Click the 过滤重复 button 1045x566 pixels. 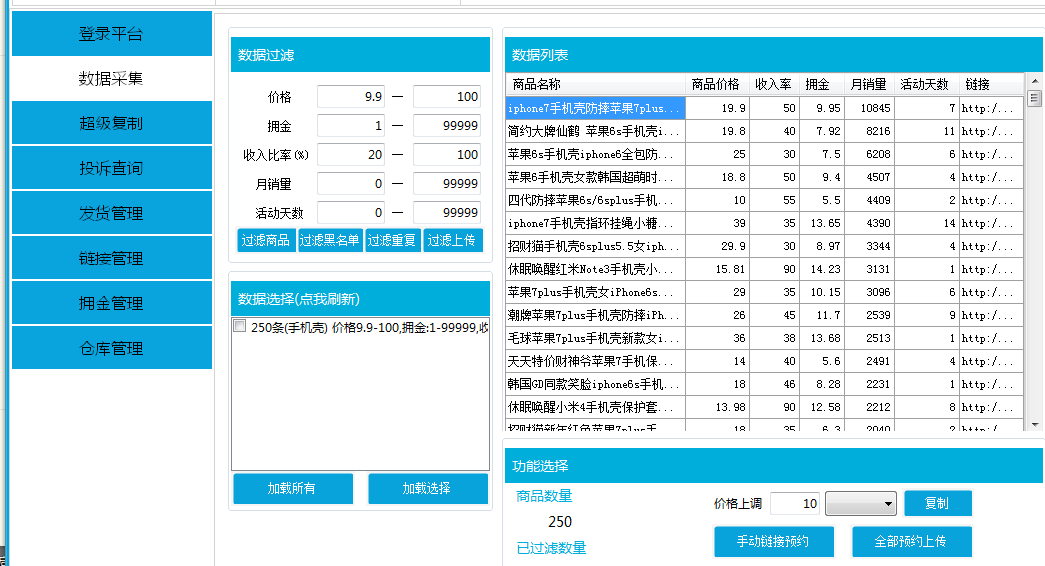pos(391,240)
